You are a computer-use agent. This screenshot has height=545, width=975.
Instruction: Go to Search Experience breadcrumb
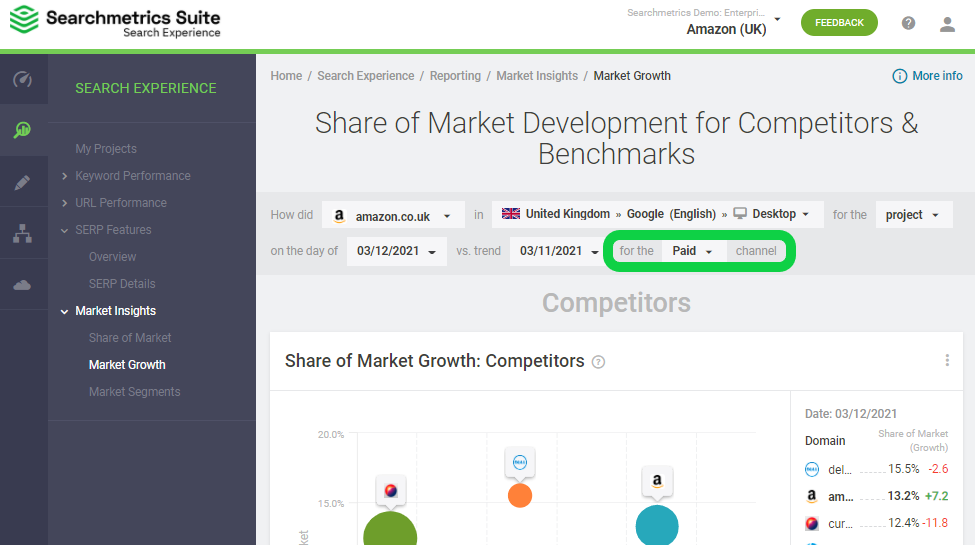pos(366,76)
